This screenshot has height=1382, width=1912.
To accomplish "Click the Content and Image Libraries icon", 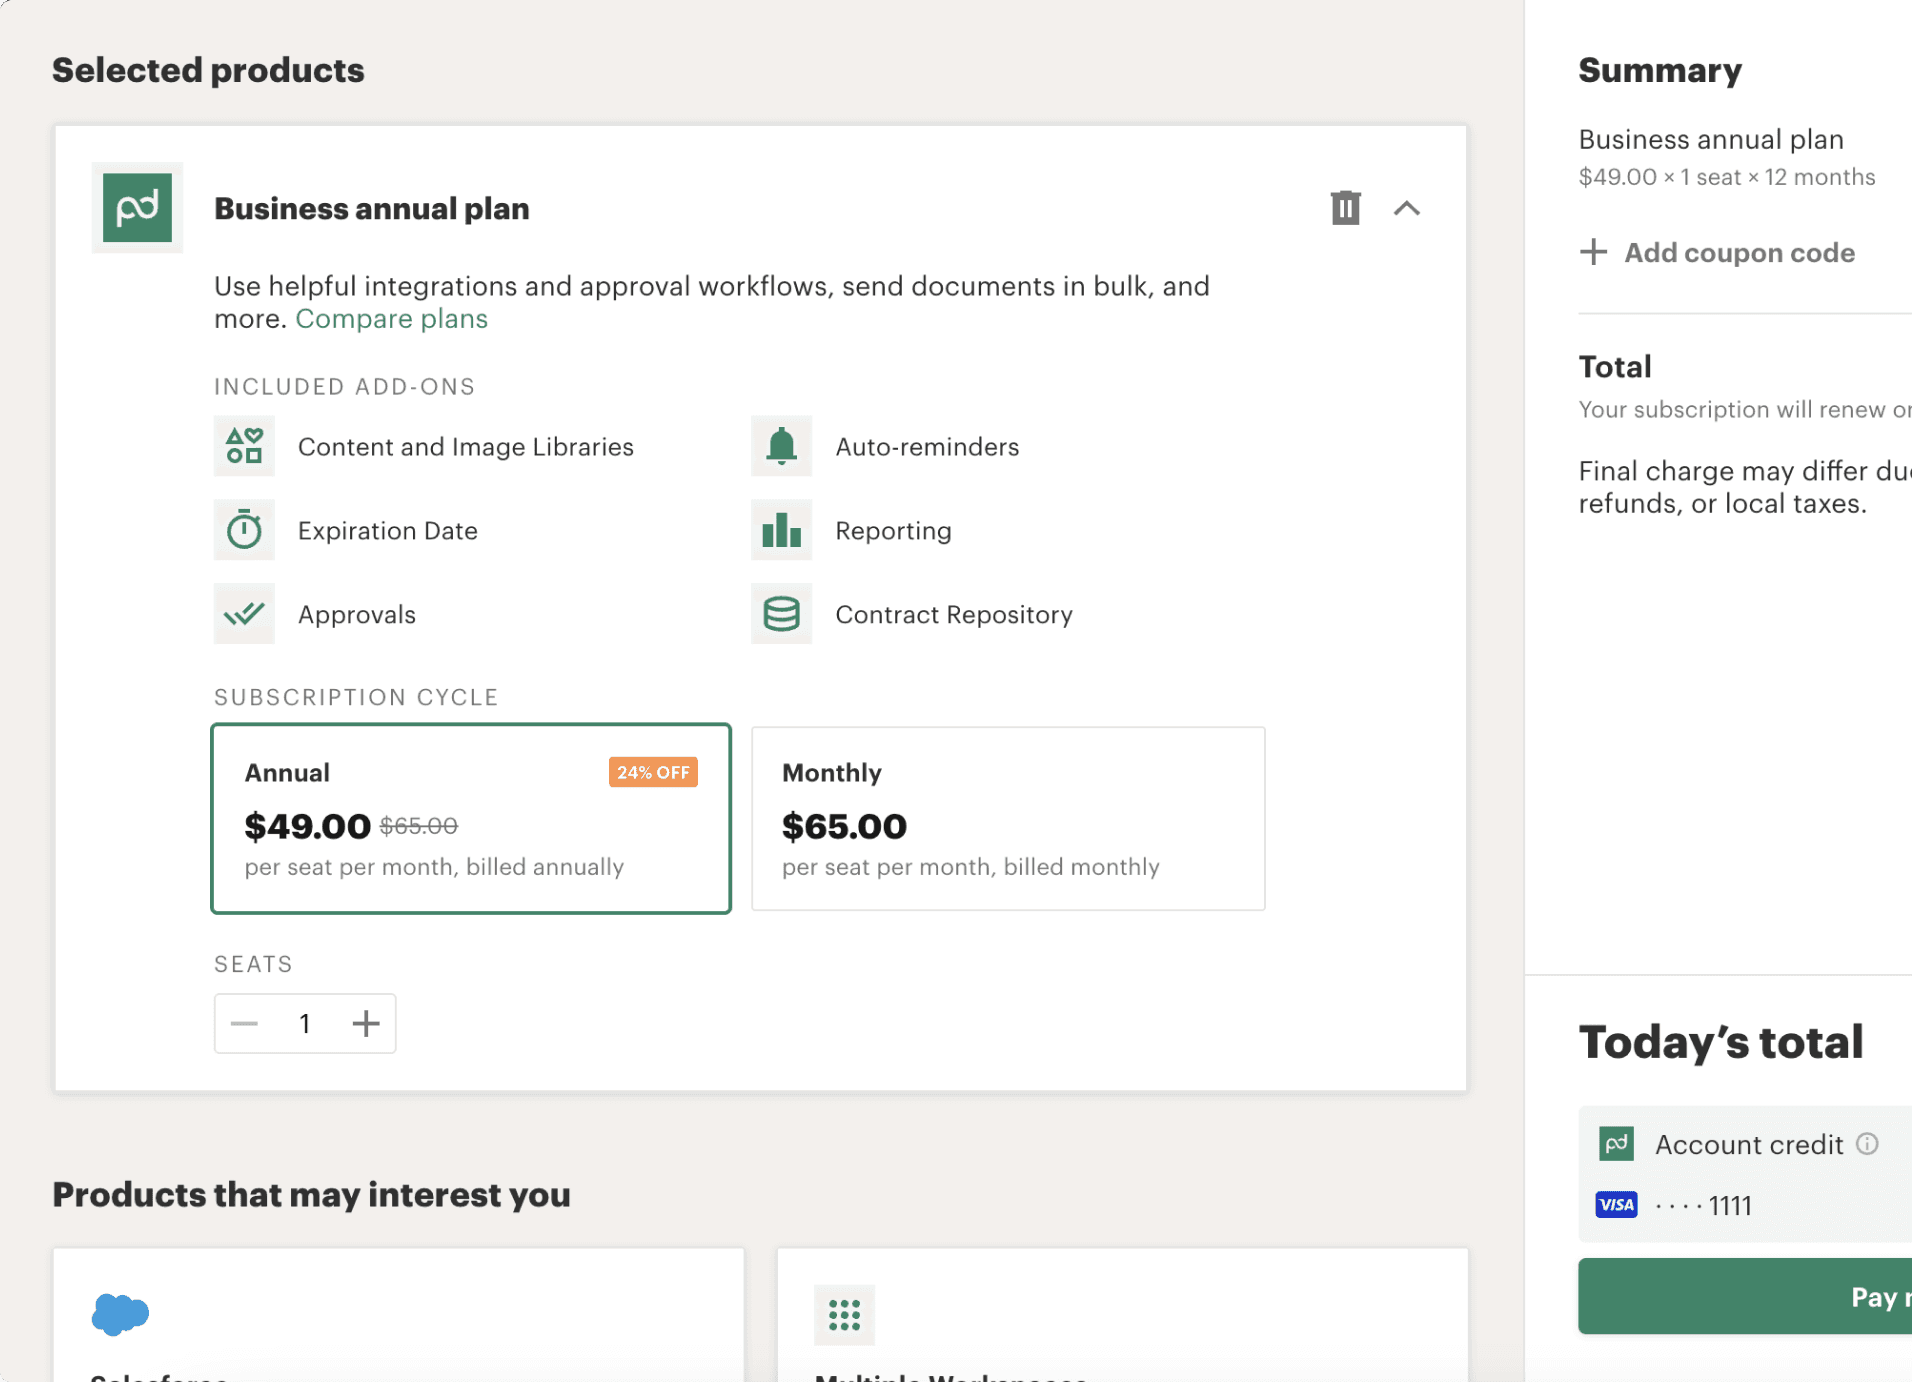I will click(244, 446).
